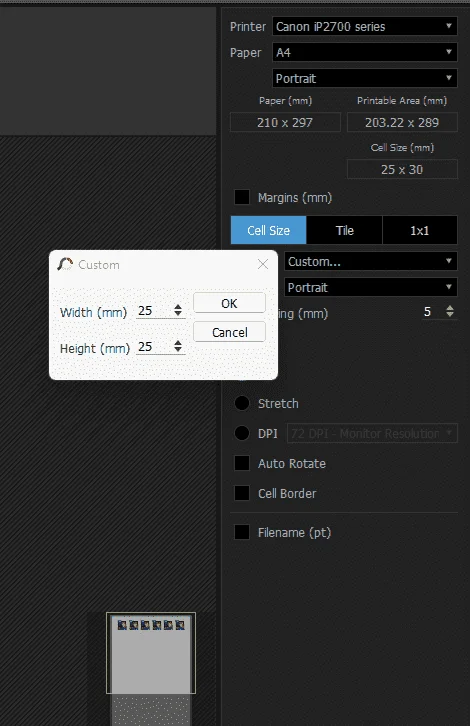This screenshot has height=726, width=470.
Task: Increase spacing (mm) value with up arrow
Action: (x=450, y=308)
